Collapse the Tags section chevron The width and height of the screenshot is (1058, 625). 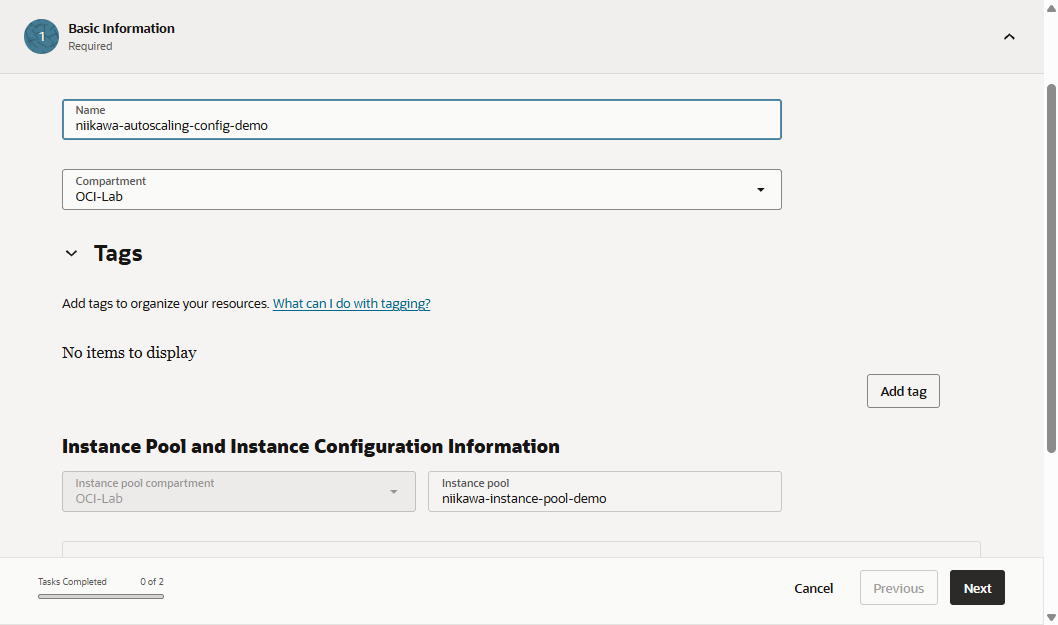(71, 254)
